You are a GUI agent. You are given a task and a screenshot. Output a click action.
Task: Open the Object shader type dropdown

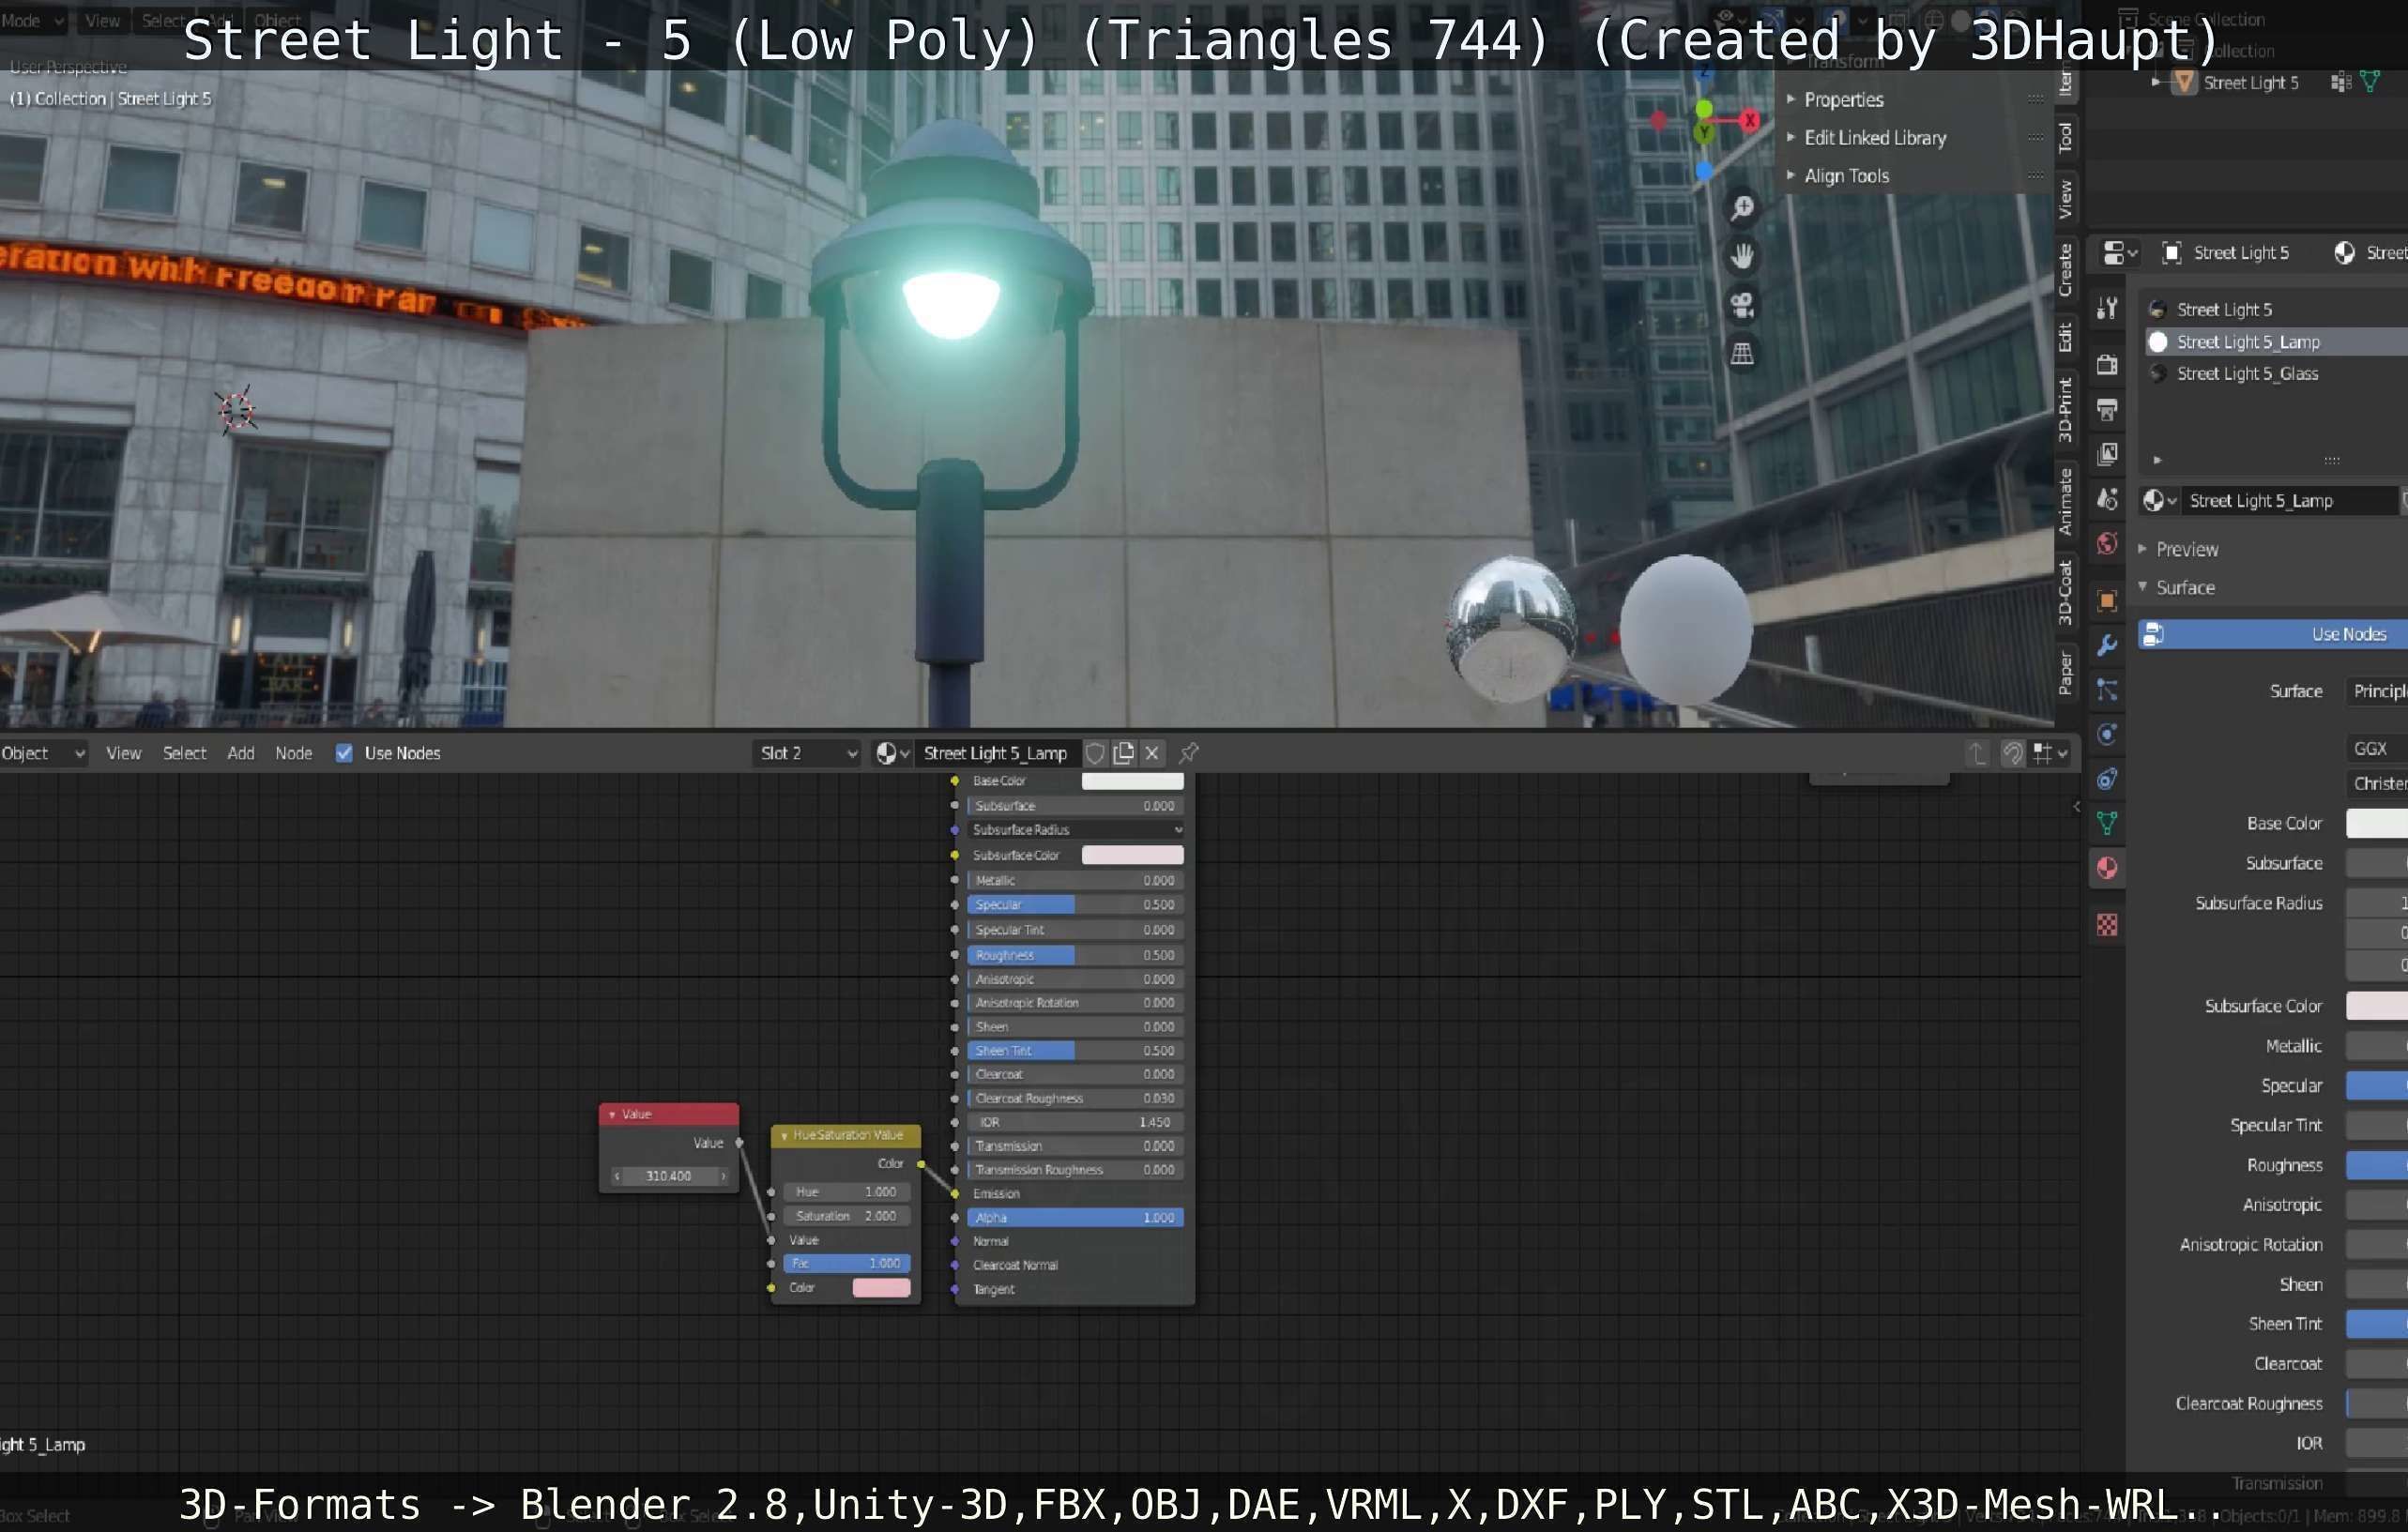click(x=43, y=753)
